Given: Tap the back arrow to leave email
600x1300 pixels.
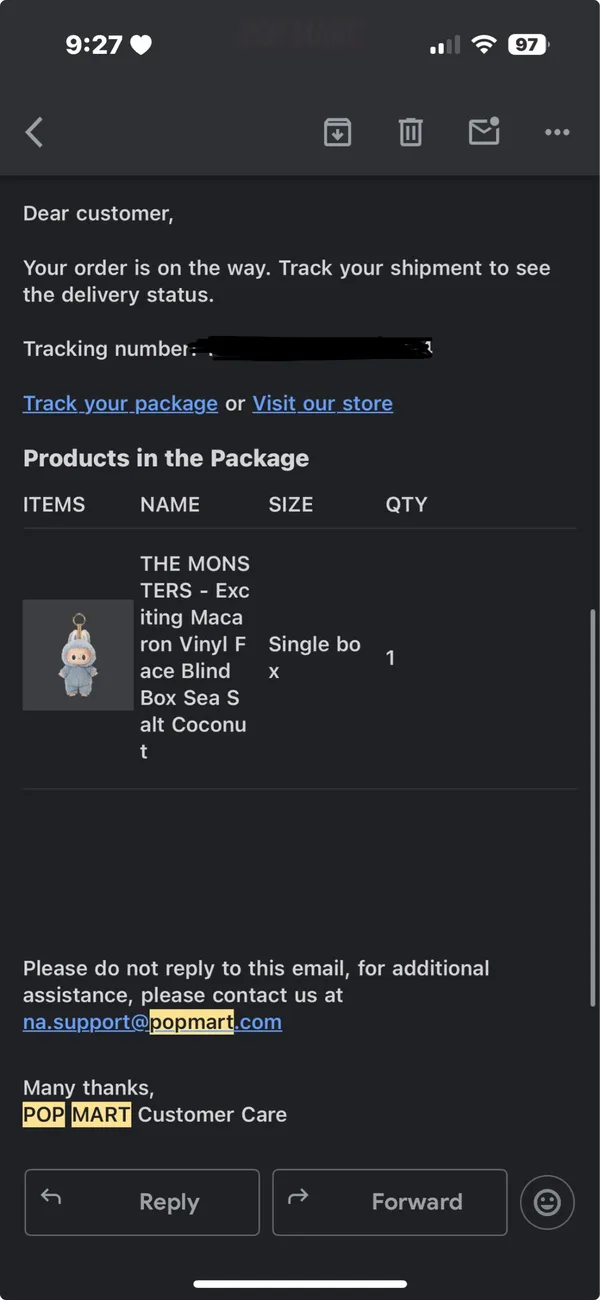Looking at the screenshot, I should [x=34, y=132].
